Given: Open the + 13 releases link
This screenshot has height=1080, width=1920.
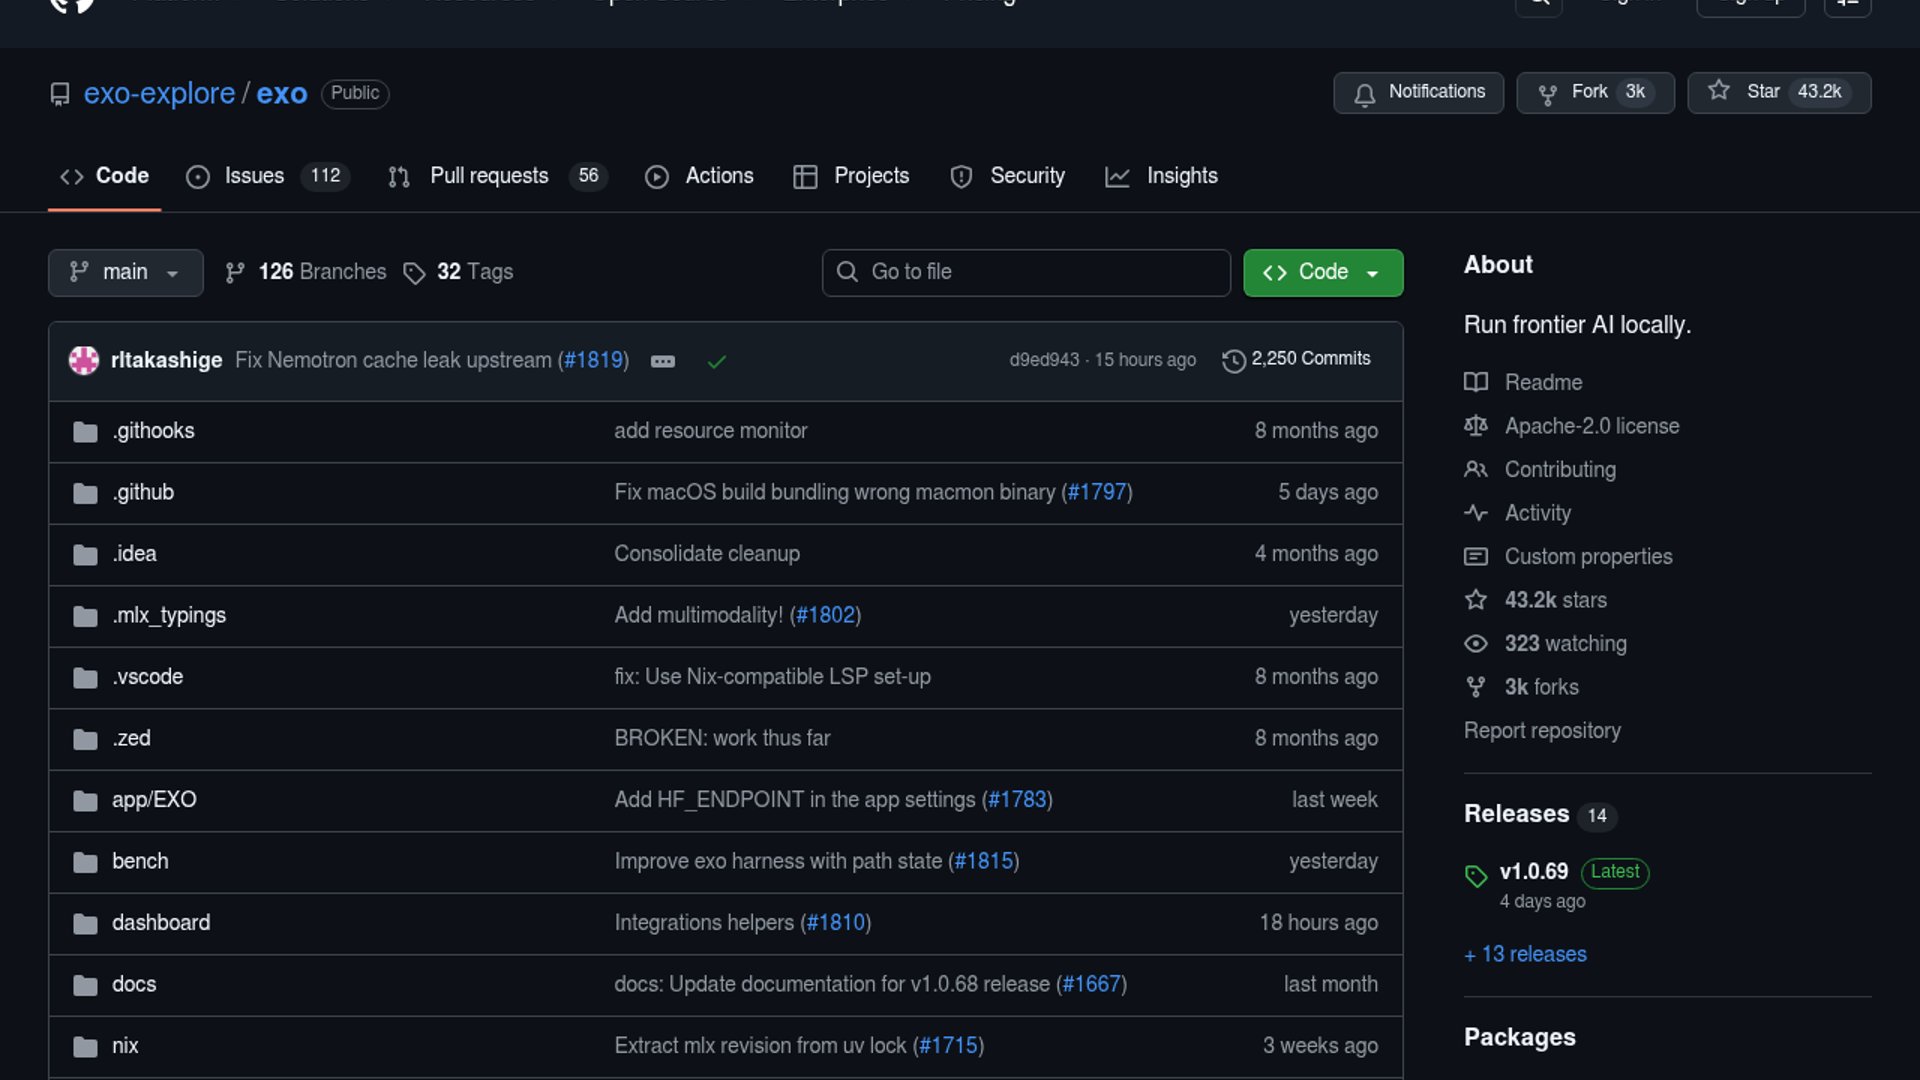Looking at the screenshot, I should (x=1525, y=954).
